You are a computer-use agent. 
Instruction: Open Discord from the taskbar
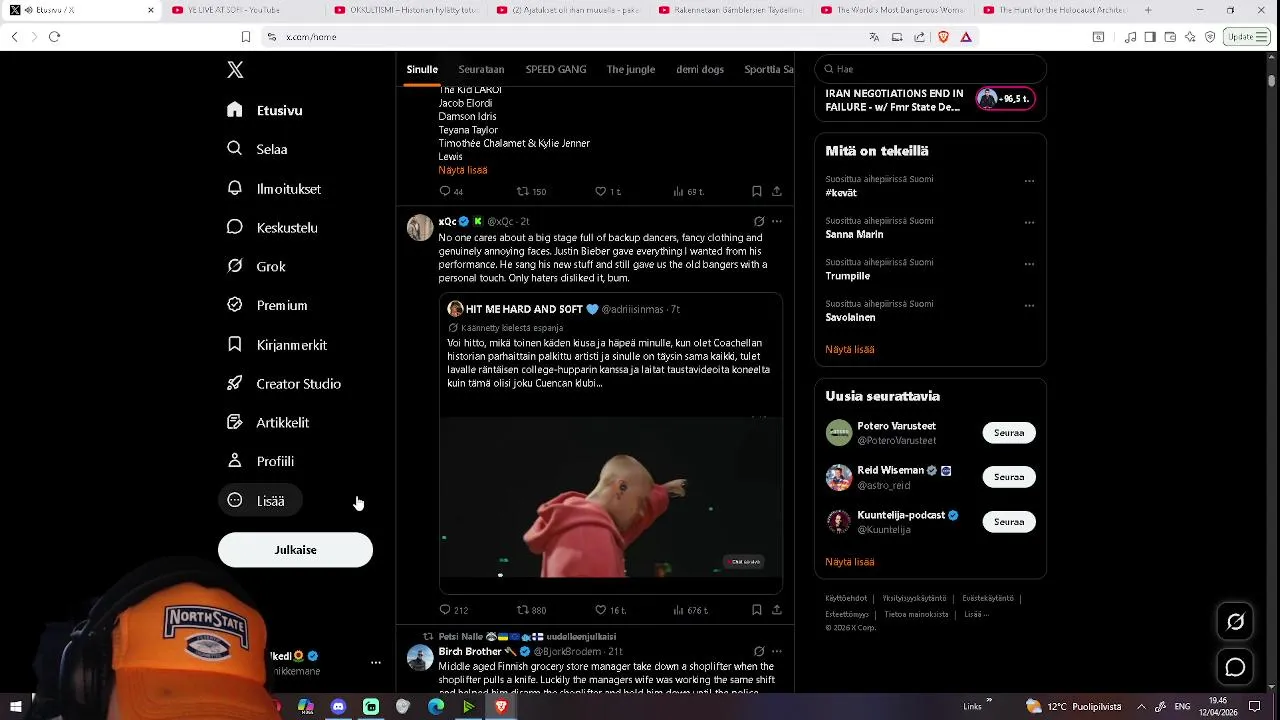338,707
